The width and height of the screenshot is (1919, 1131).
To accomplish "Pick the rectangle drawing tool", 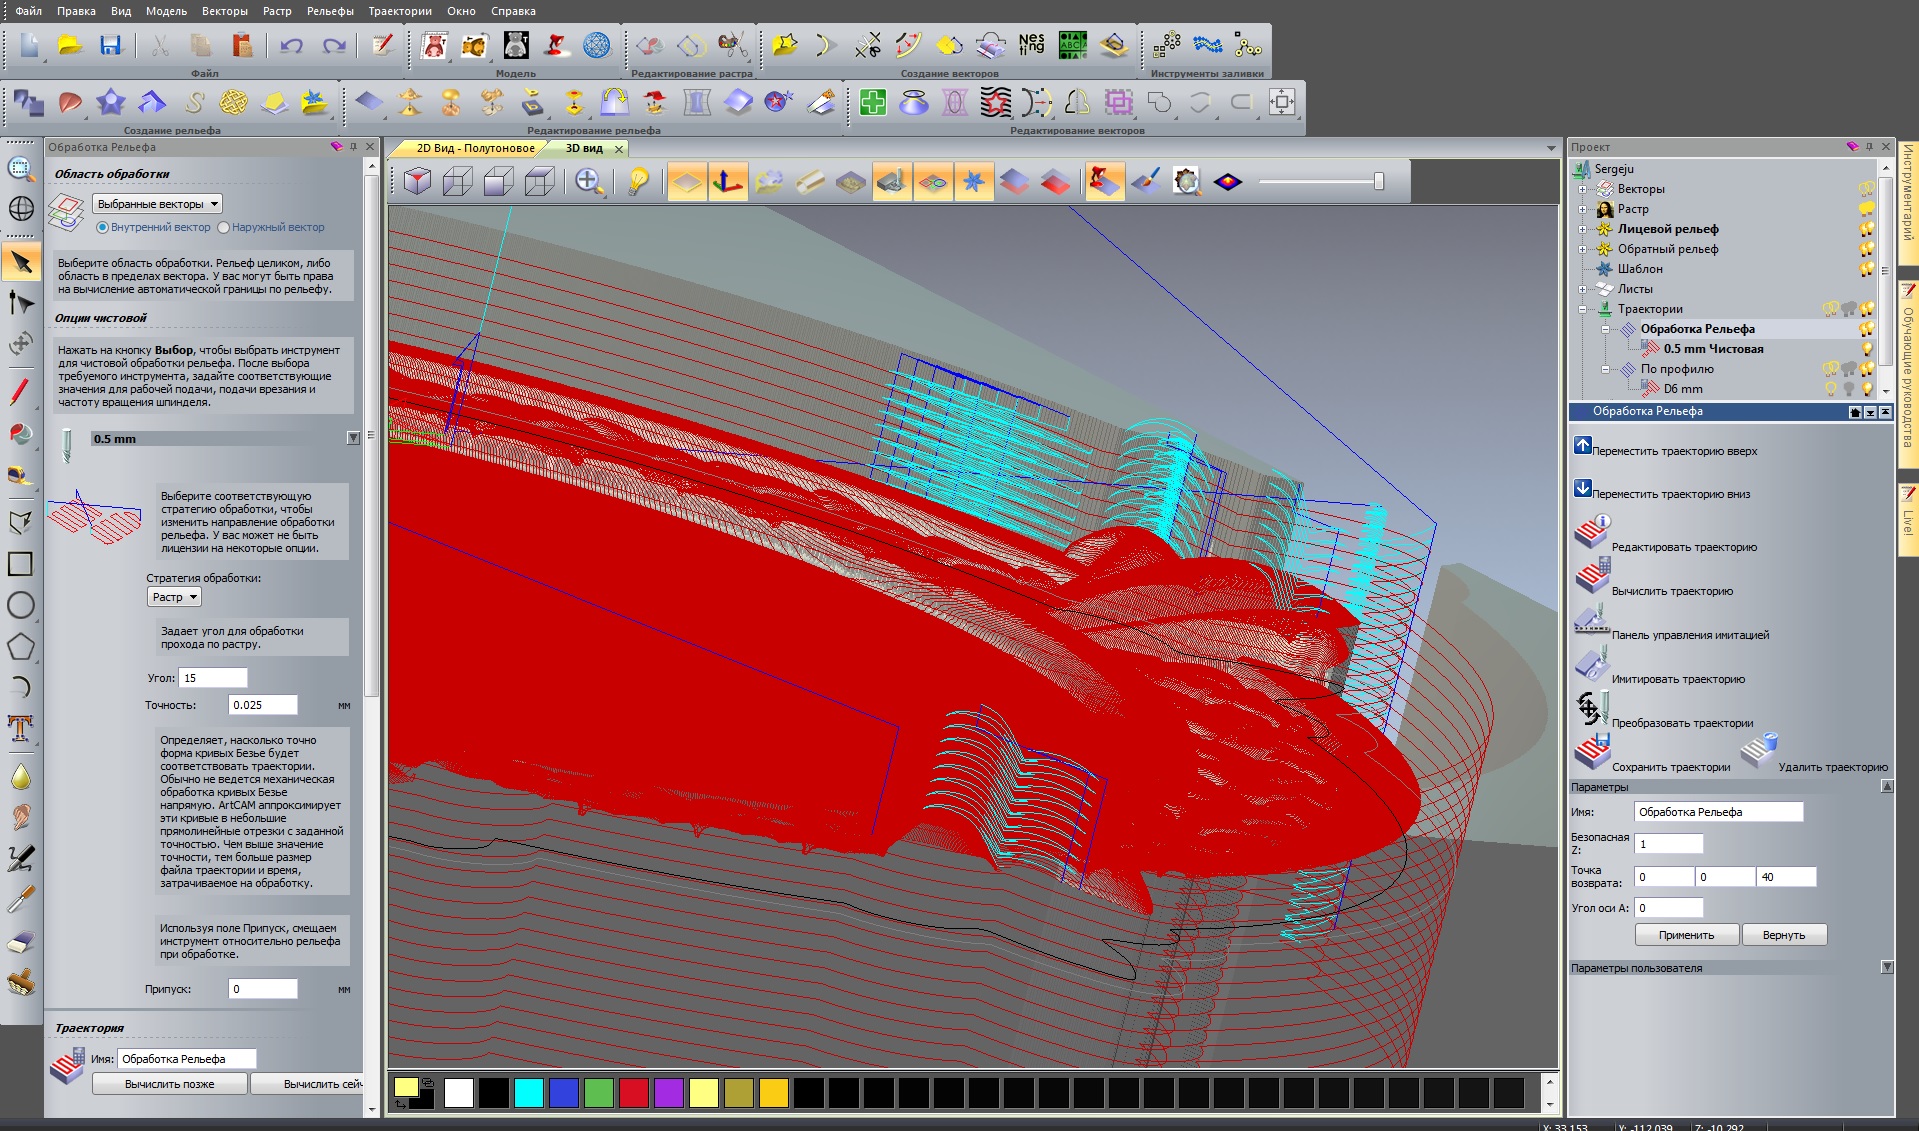I will click(21, 564).
